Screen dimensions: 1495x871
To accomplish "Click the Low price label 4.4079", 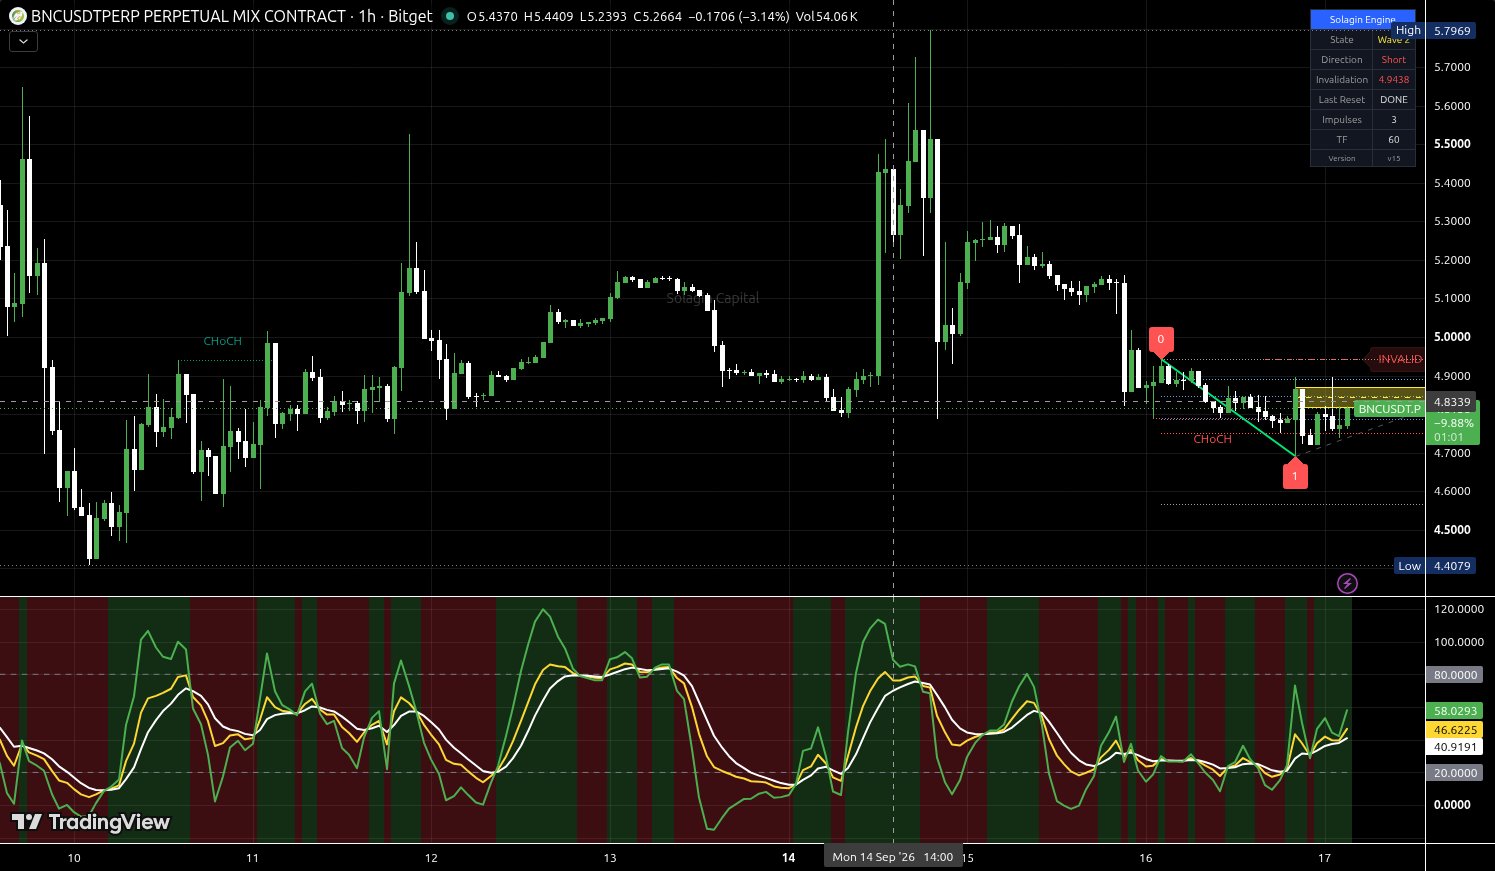I will pos(1452,566).
